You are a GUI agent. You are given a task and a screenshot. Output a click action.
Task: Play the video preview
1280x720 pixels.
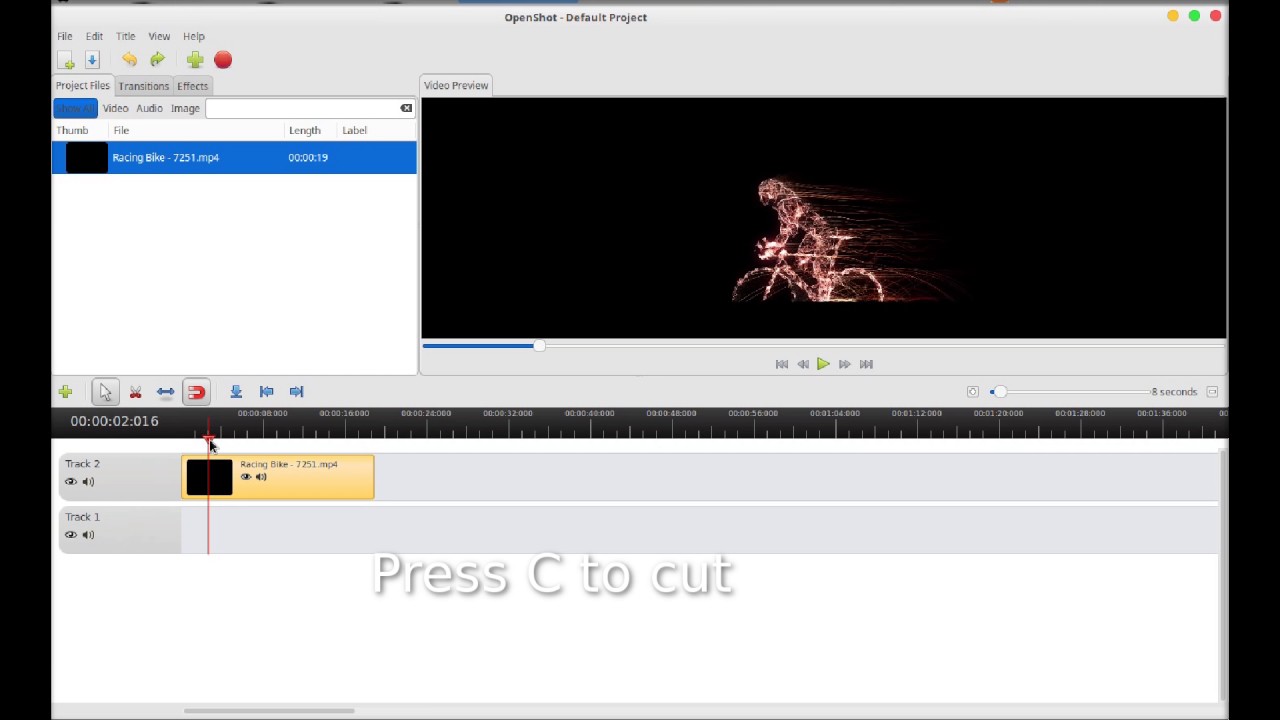[823, 364]
